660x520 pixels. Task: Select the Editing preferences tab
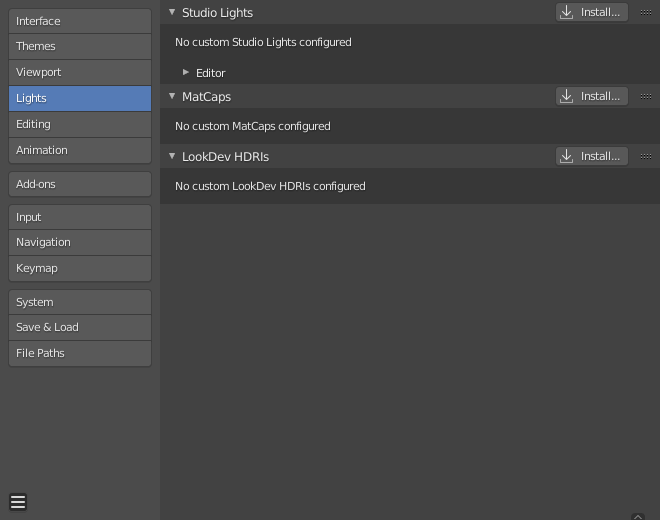point(80,124)
